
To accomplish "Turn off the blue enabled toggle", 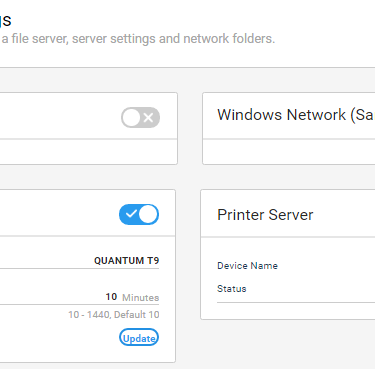I will point(139,214).
